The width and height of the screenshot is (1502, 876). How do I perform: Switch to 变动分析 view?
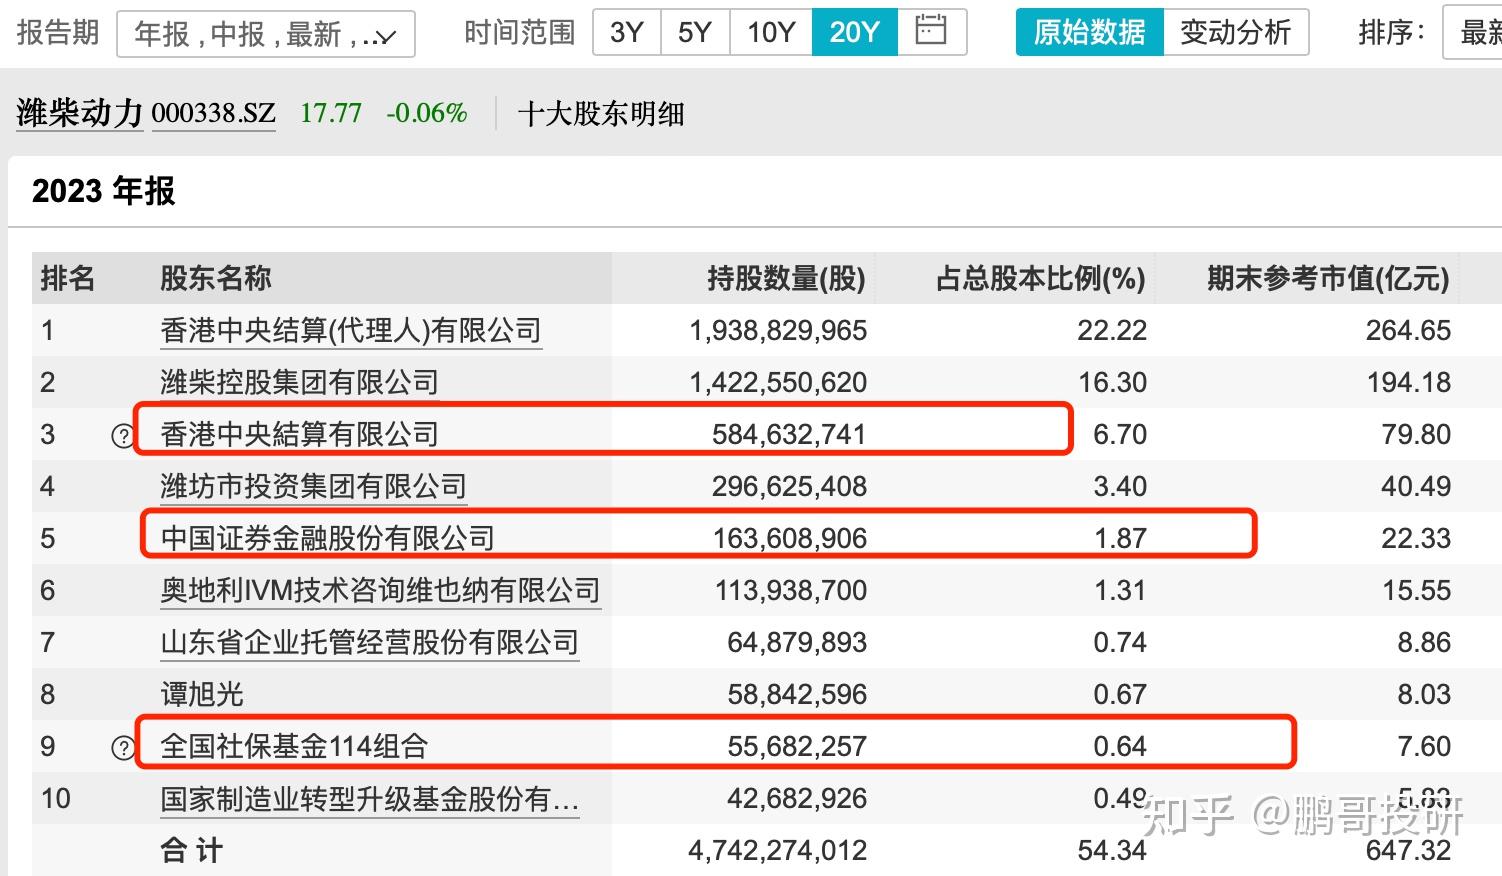coord(1236,31)
